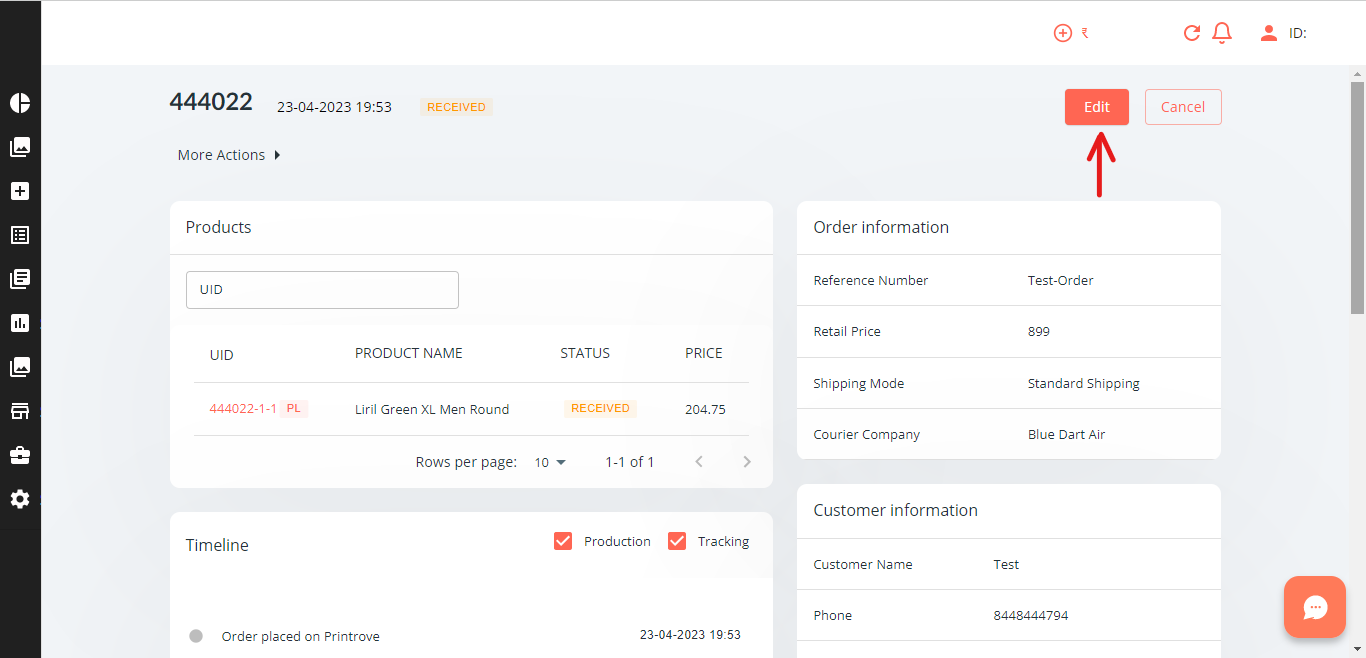
Task: Click the 1-1 of 1 pagination text
Action: (x=629, y=462)
